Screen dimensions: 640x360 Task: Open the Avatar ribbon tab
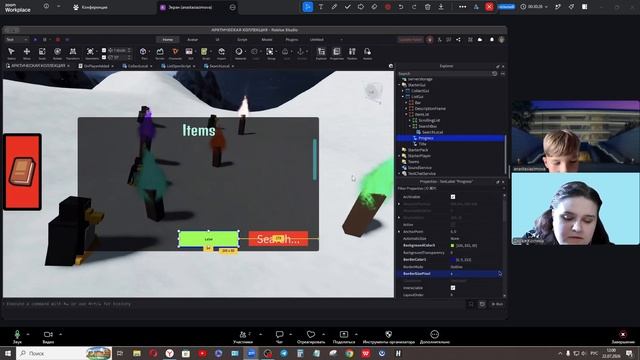pos(192,40)
